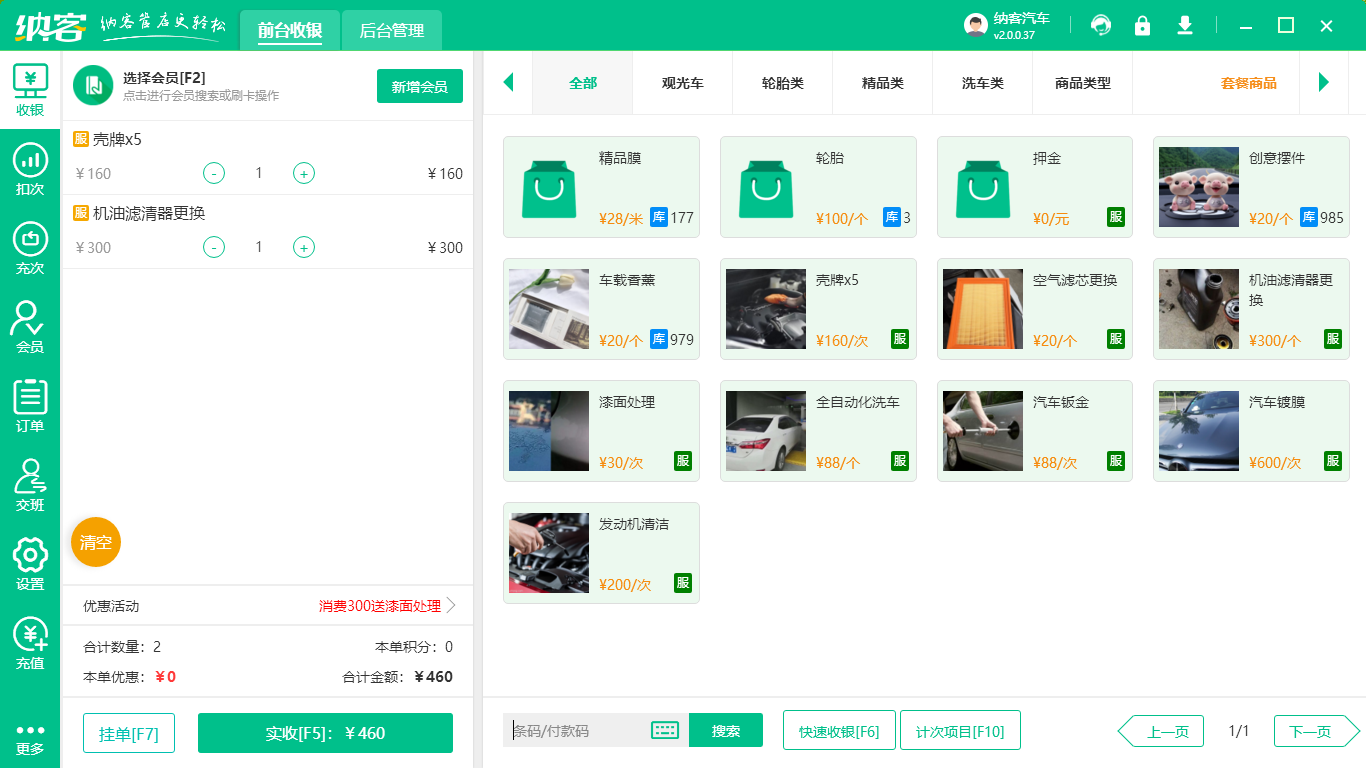Open the 充次 sidebar icon

(30, 249)
